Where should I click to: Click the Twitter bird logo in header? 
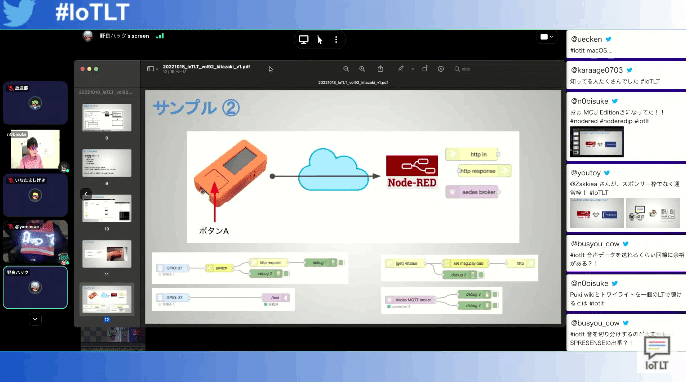click(18, 12)
